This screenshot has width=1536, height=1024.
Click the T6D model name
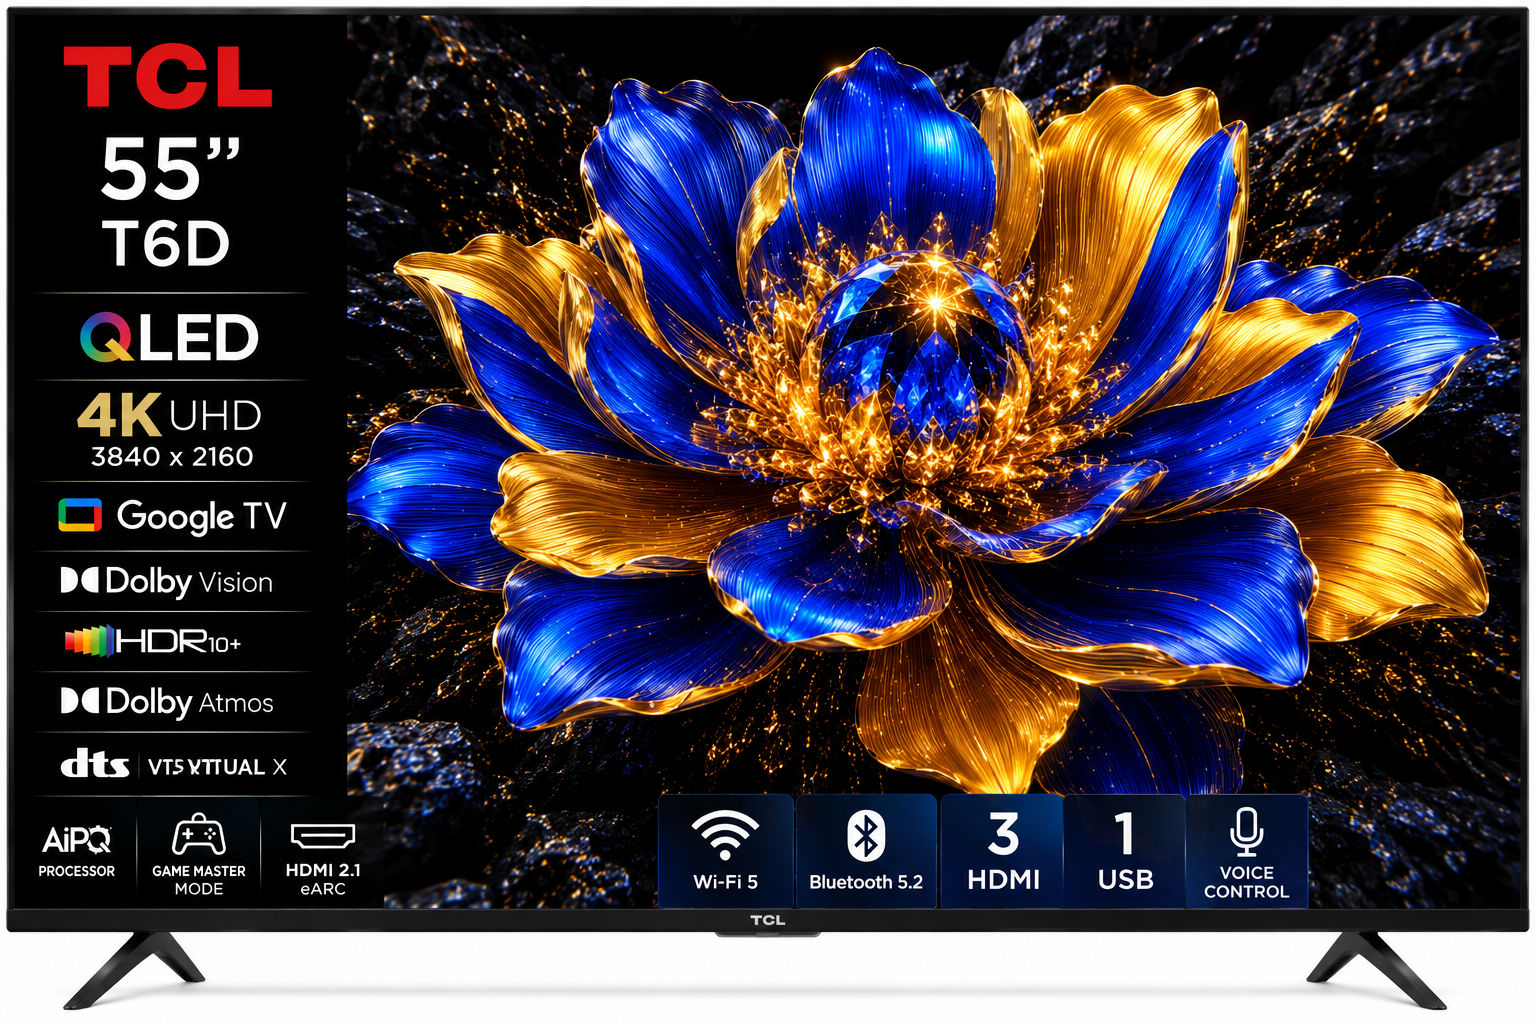click(x=166, y=244)
